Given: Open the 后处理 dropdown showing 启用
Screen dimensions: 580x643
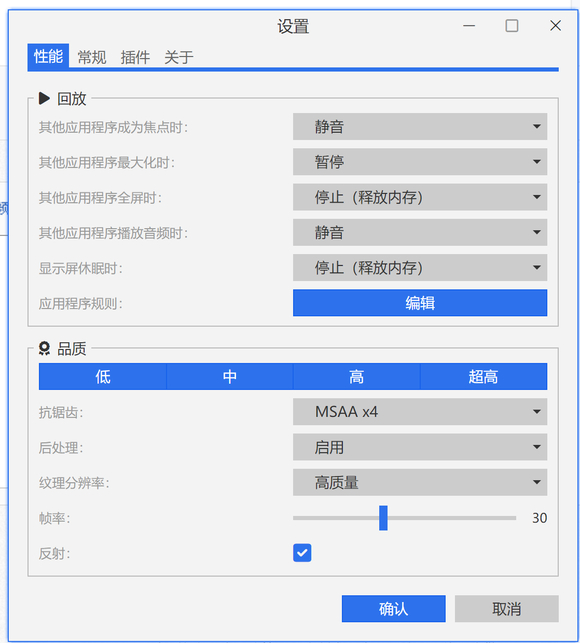Looking at the screenshot, I should pos(420,447).
